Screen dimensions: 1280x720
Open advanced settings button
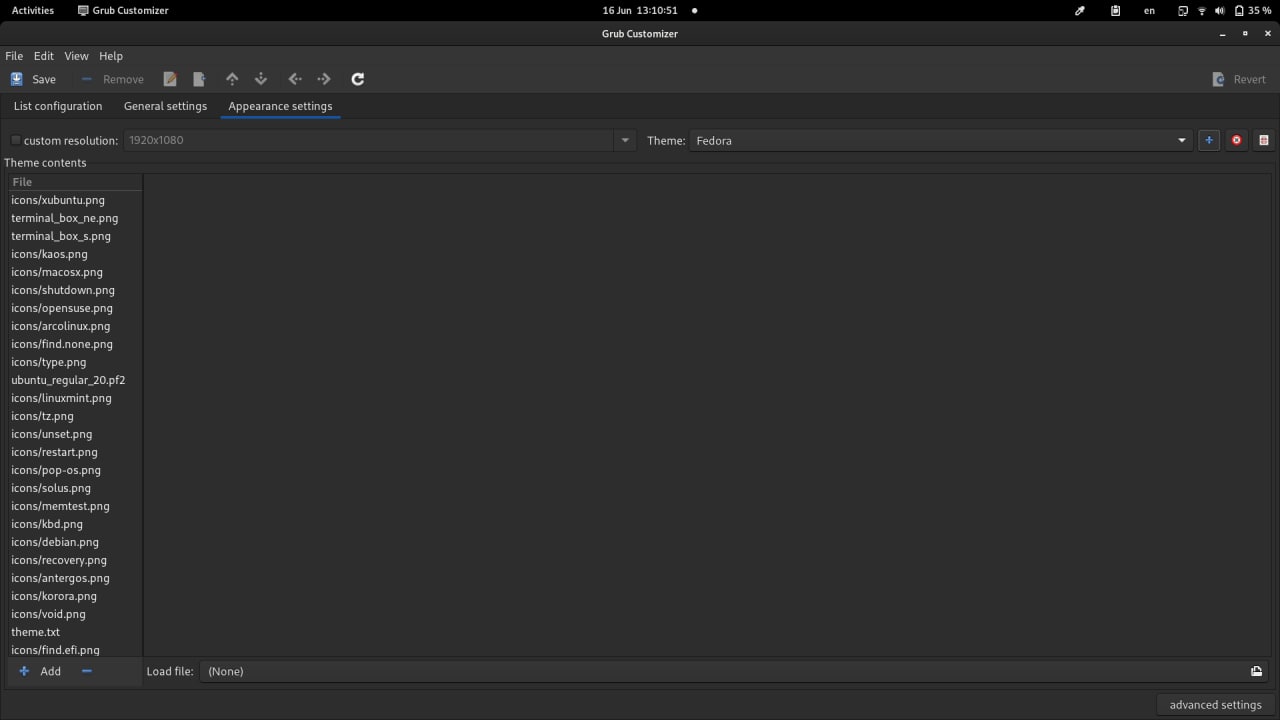[1215, 705]
